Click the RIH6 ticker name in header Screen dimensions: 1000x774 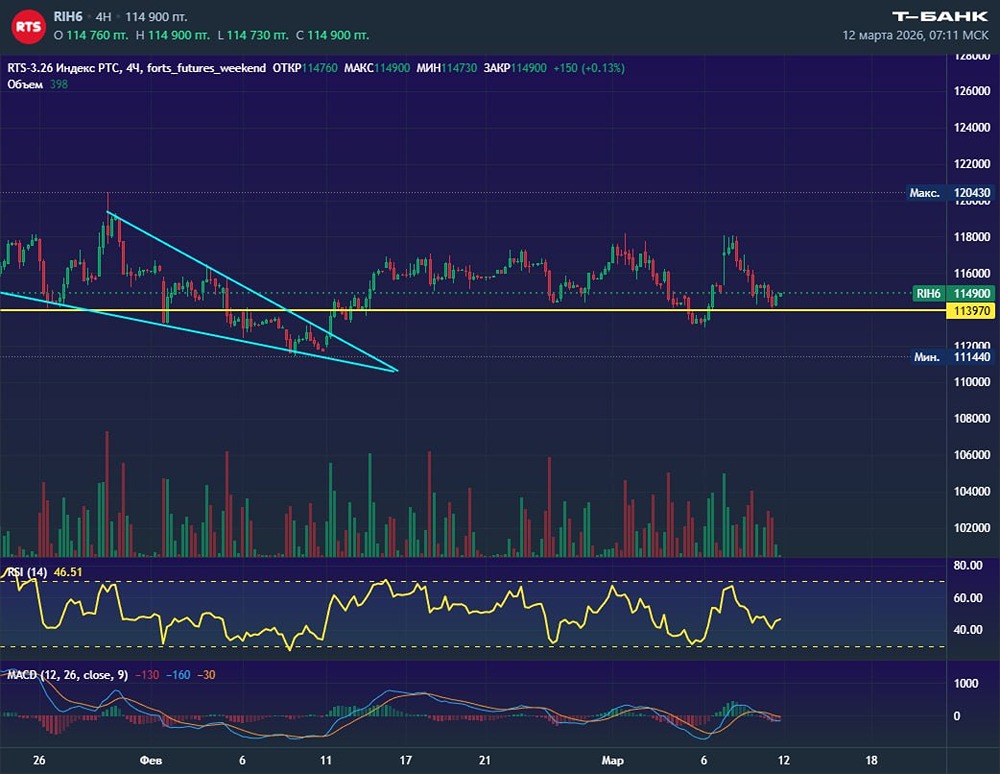[68, 17]
